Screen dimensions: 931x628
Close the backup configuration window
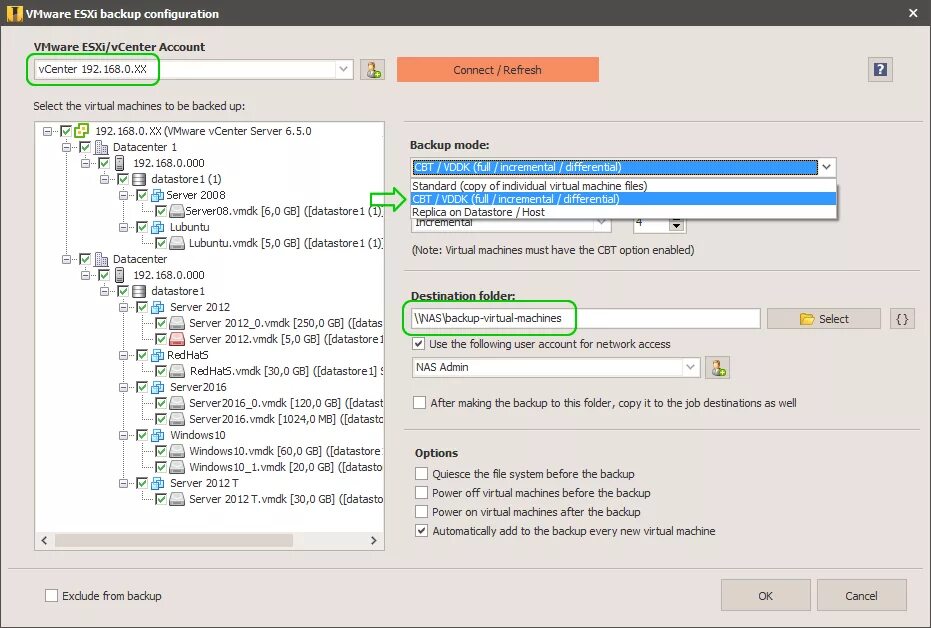click(913, 12)
